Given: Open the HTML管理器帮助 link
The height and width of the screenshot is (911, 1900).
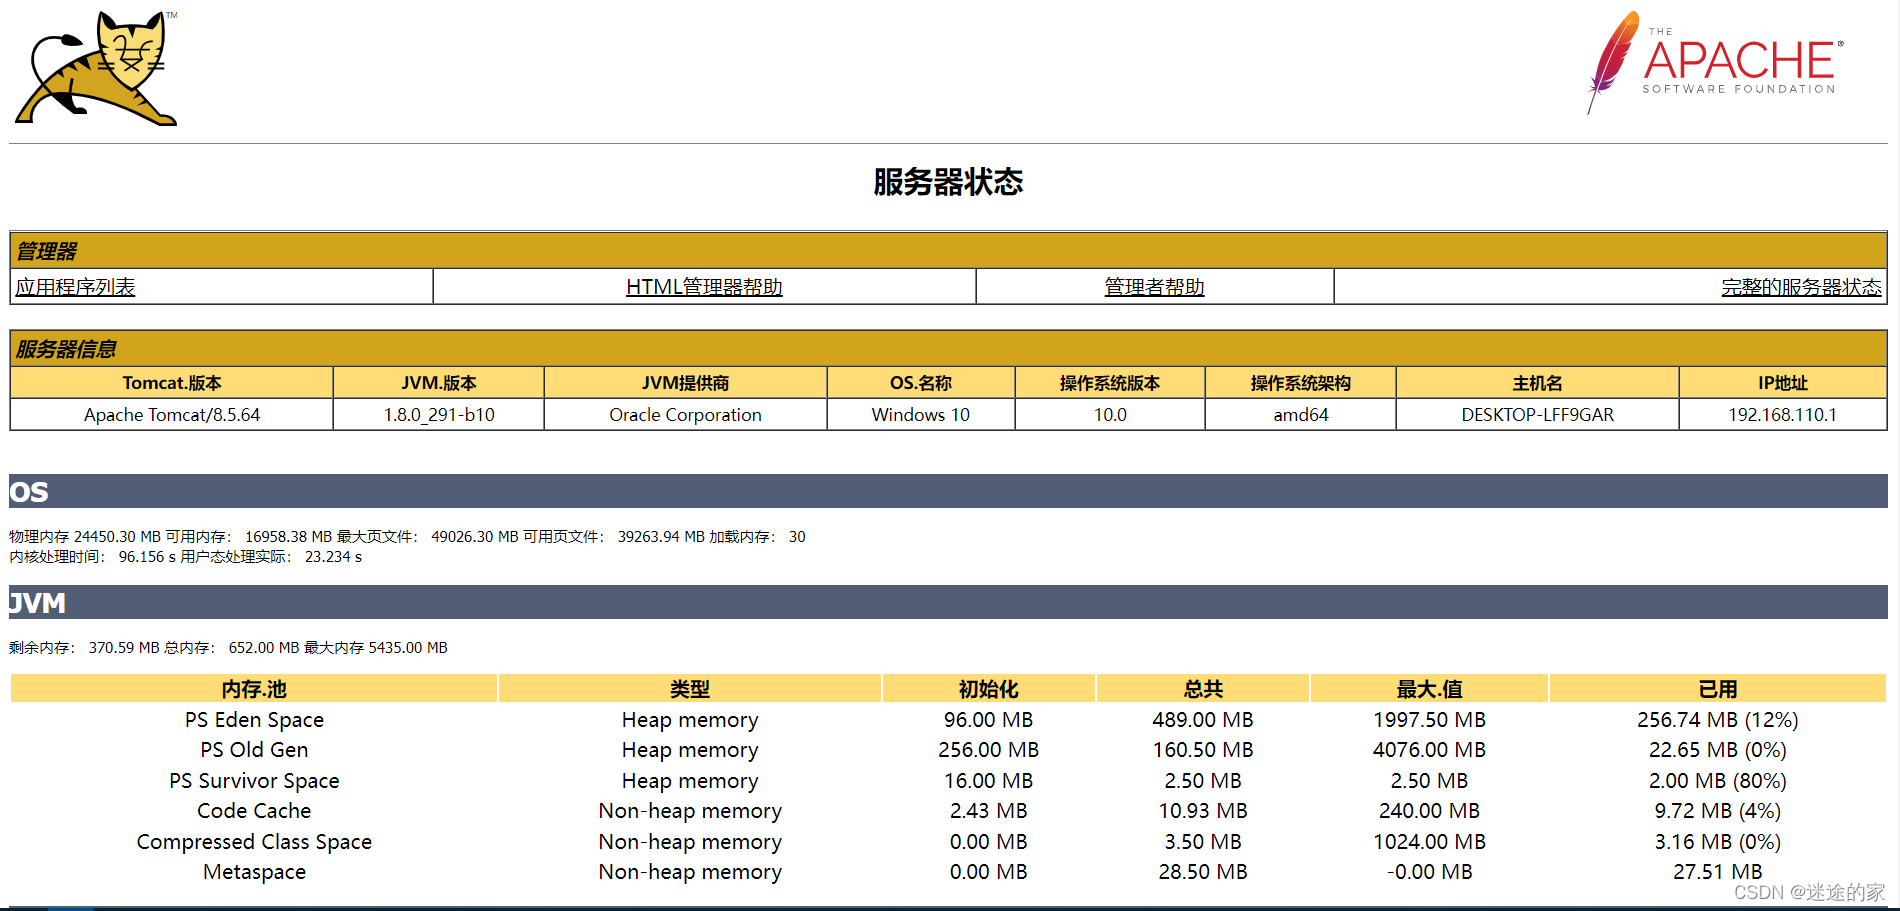Looking at the screenshot, I should [x=704, y=287].
